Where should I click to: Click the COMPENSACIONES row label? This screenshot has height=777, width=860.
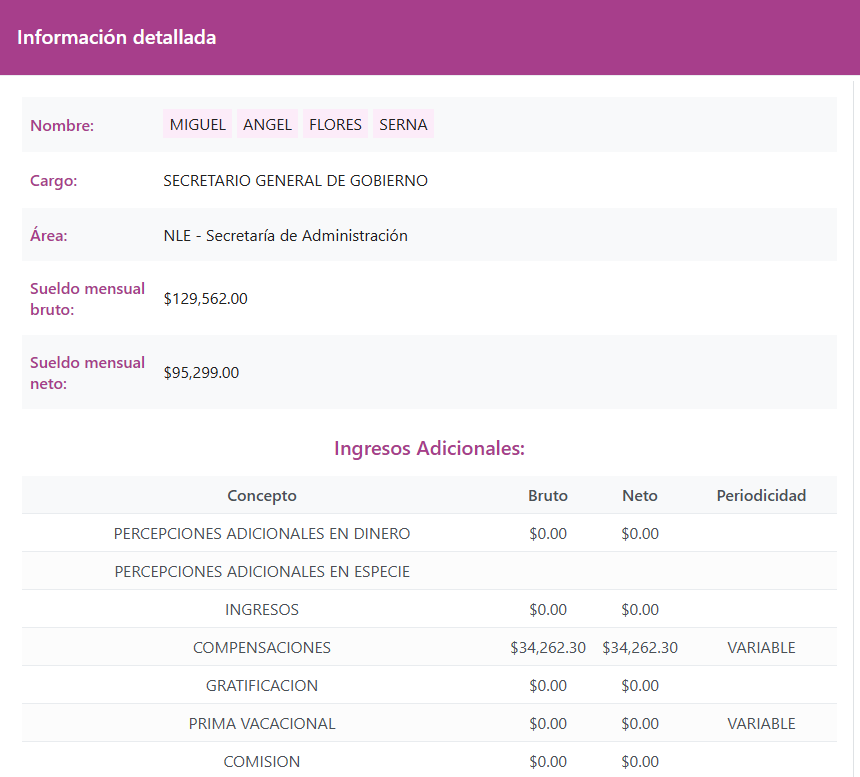[262, 648]
